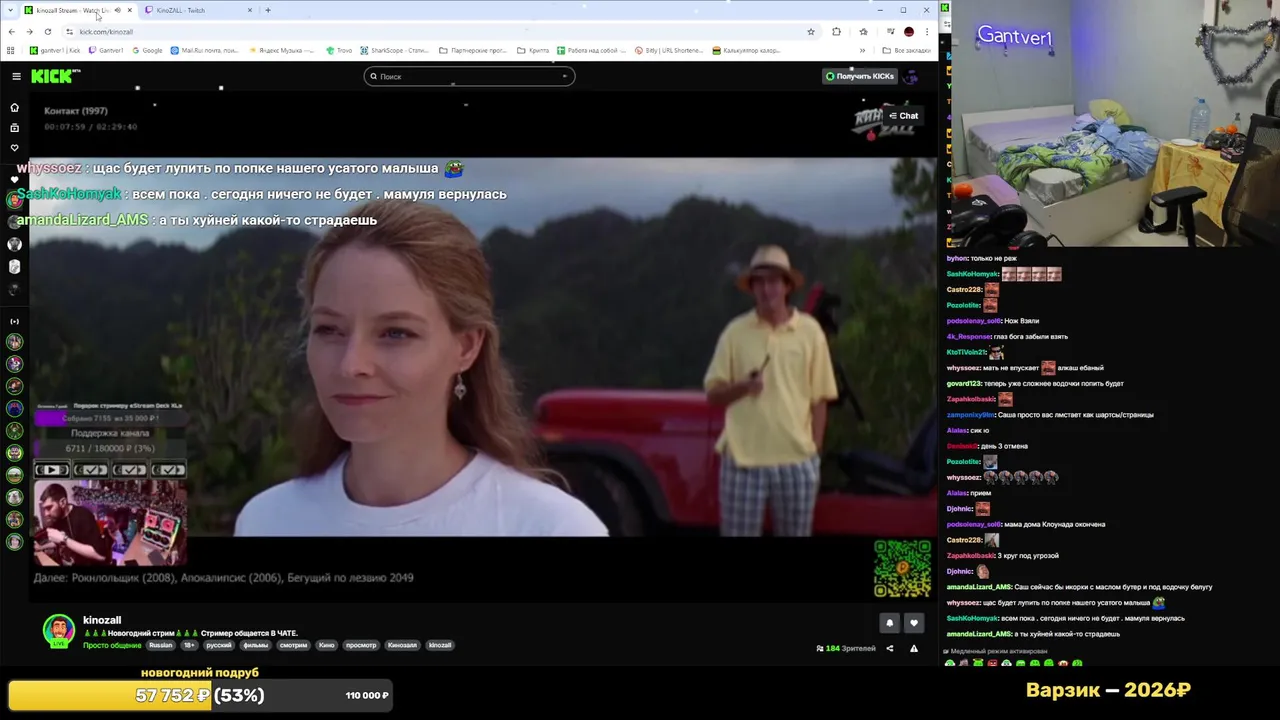Viewport: 1280px width, 720px height.
Task: Follow the channel with heart button
Action: coord(913,623)
